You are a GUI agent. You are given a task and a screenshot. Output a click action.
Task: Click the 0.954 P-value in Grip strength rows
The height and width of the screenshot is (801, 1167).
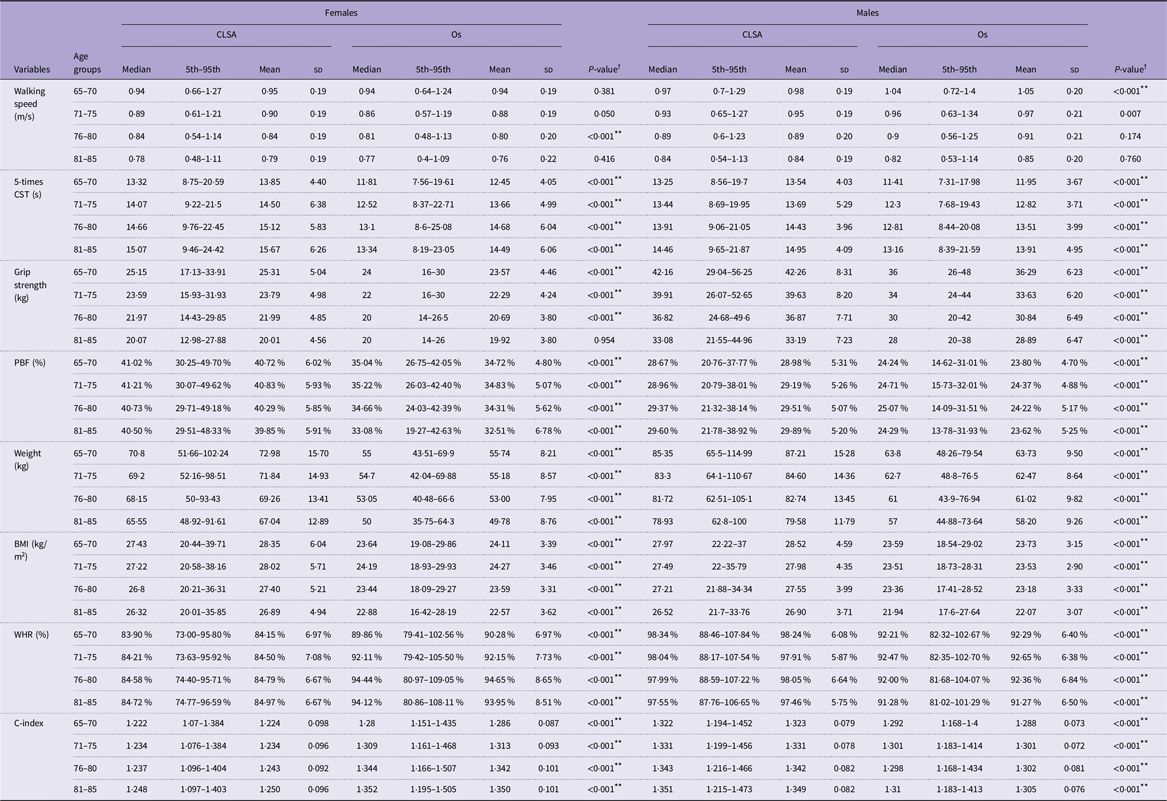pos(601,339)
